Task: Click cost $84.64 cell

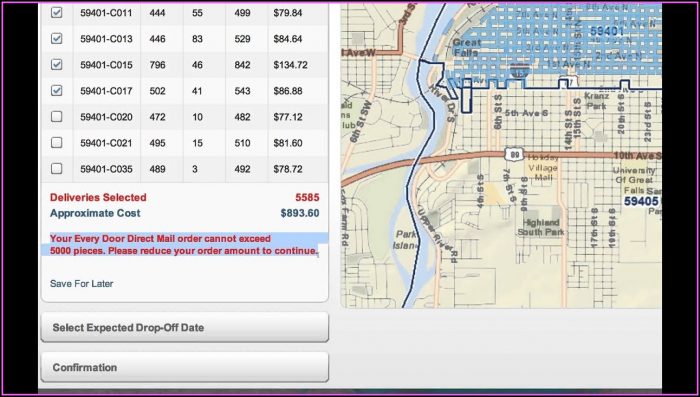Action: 288,39
